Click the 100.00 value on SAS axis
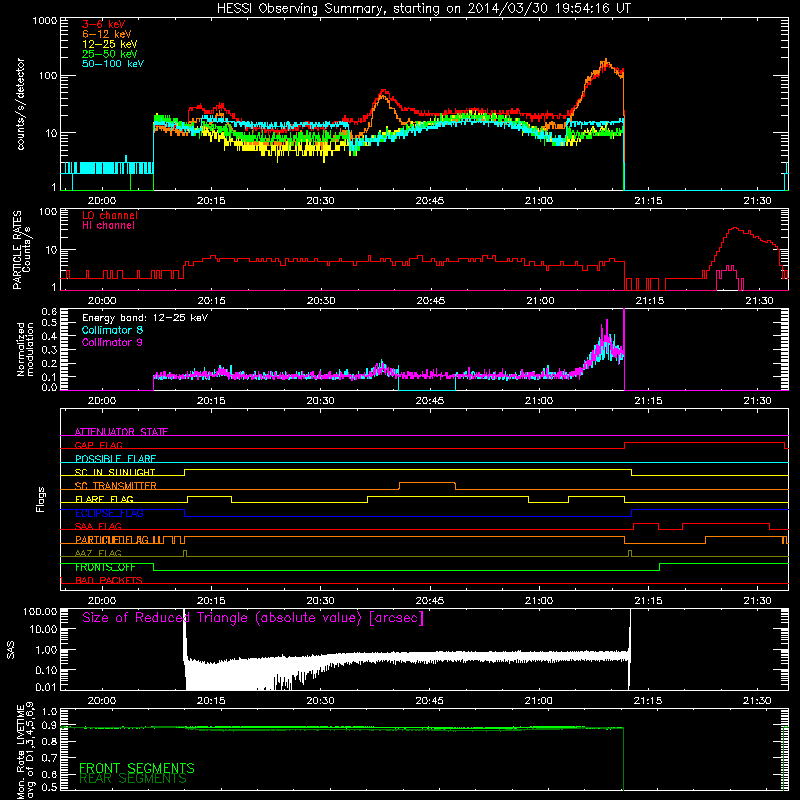 point(40,611)
